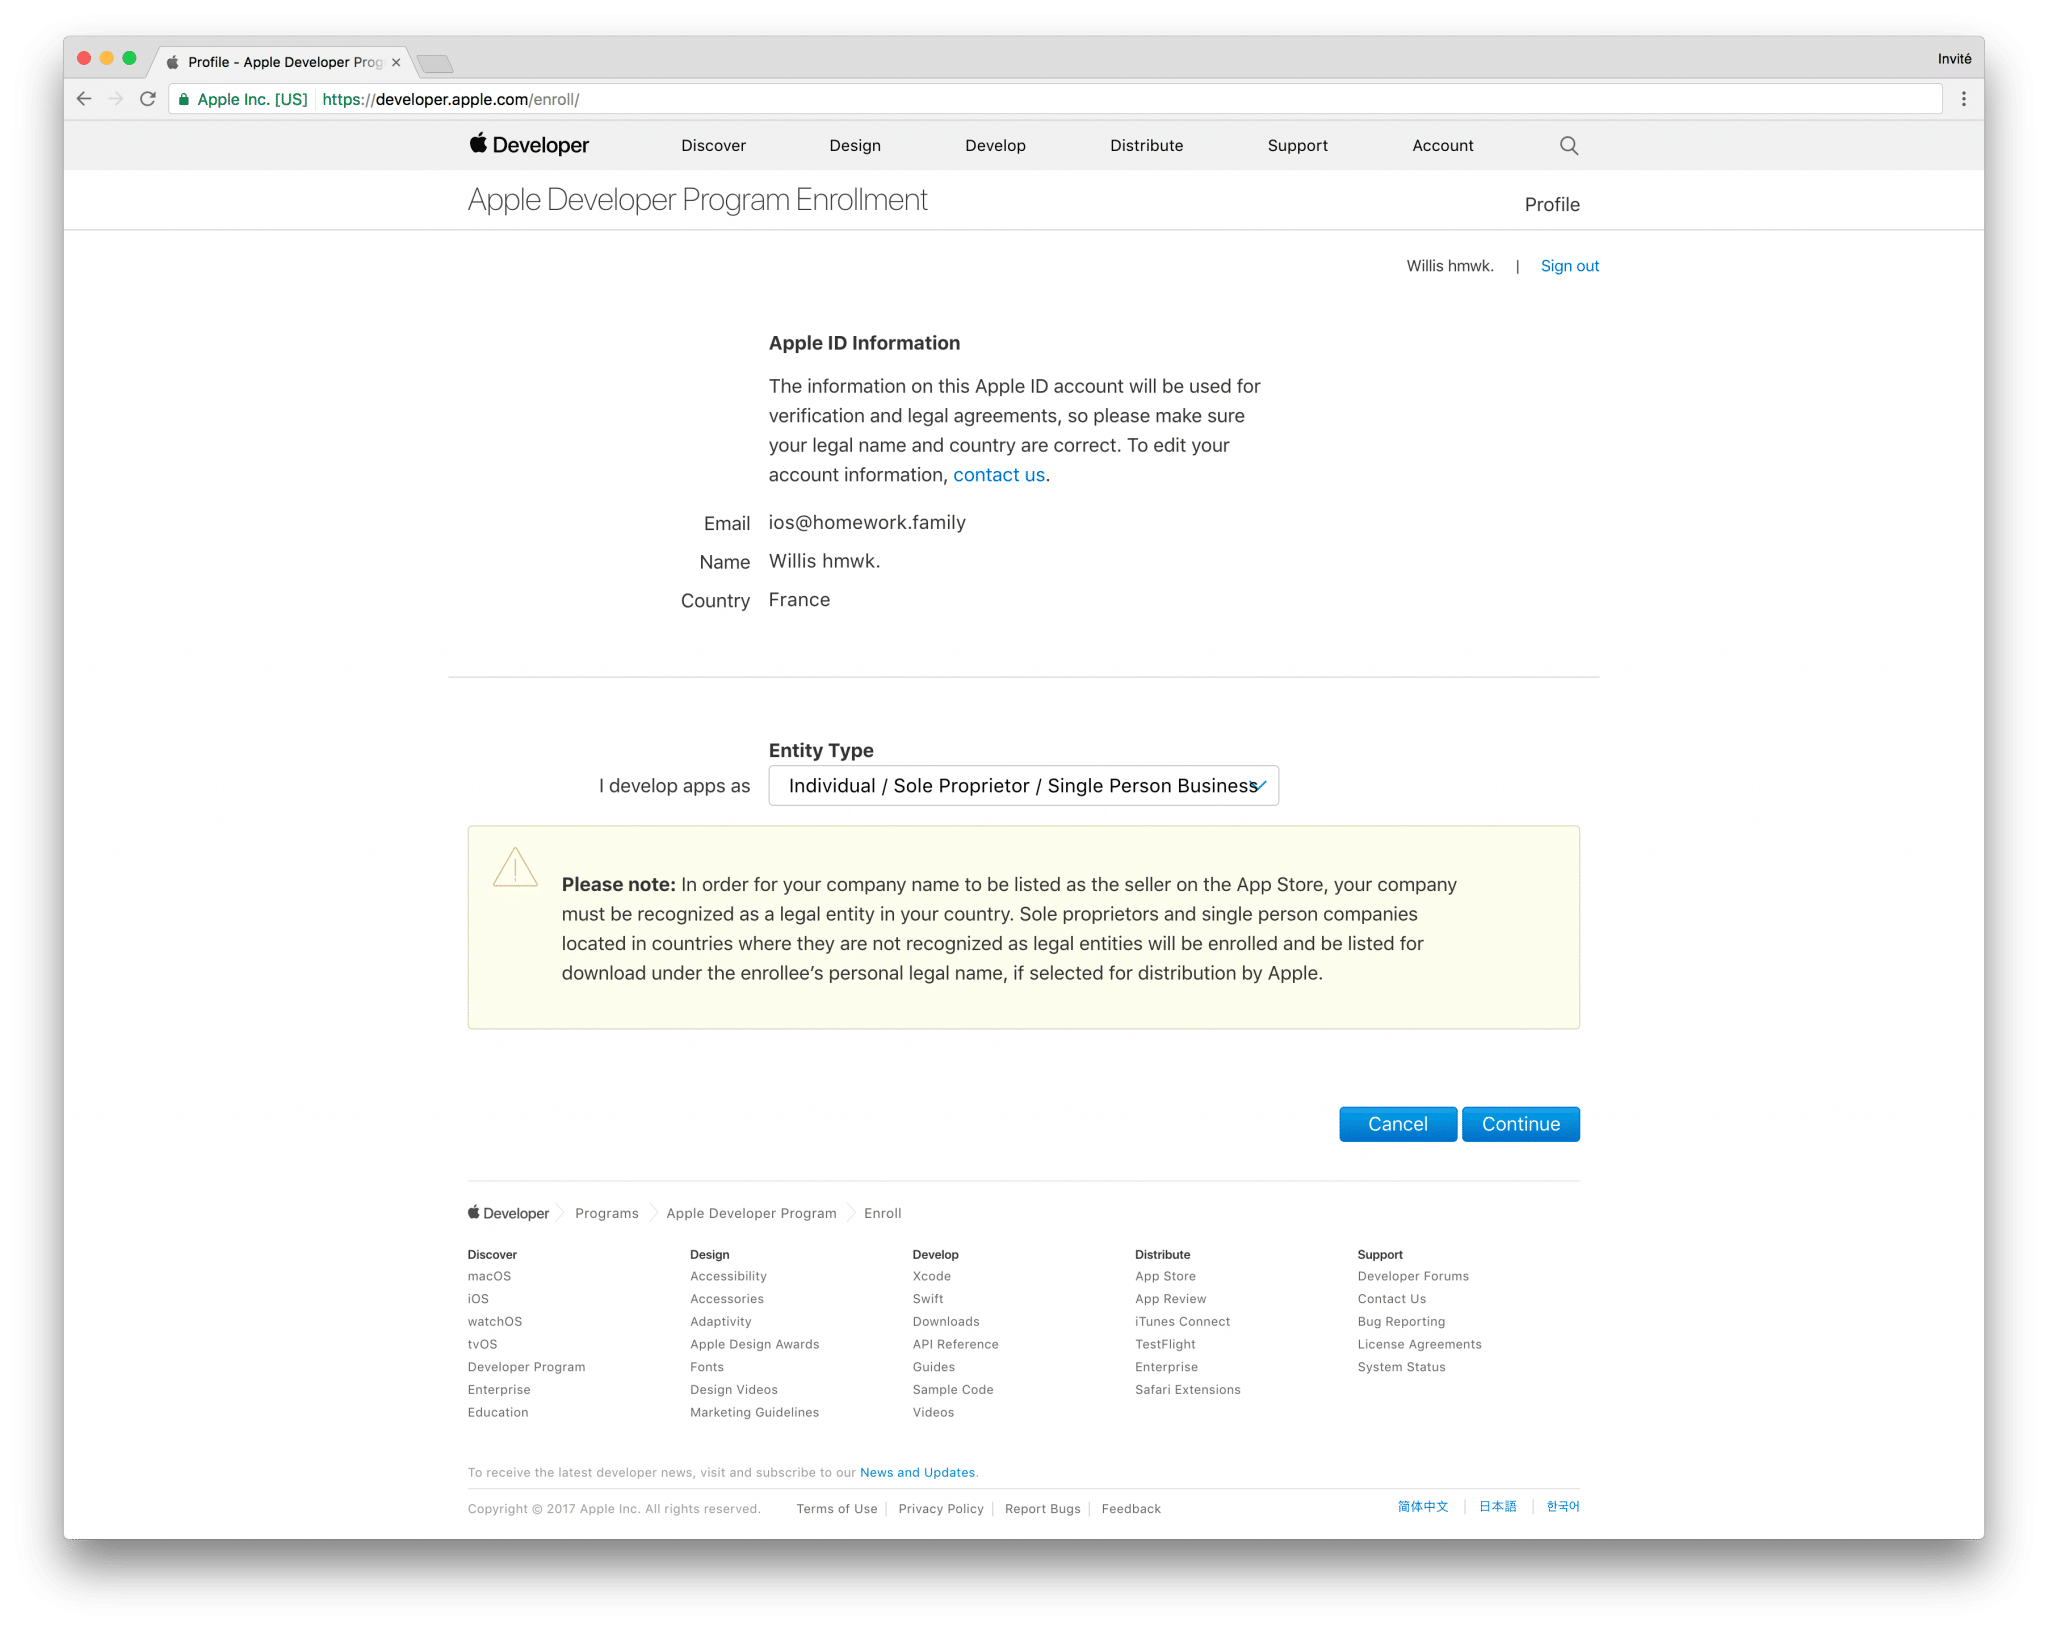Viewport: 2048px width, 1630px height.
Task: Click the Profile step label
Action: coord(1551,205)
